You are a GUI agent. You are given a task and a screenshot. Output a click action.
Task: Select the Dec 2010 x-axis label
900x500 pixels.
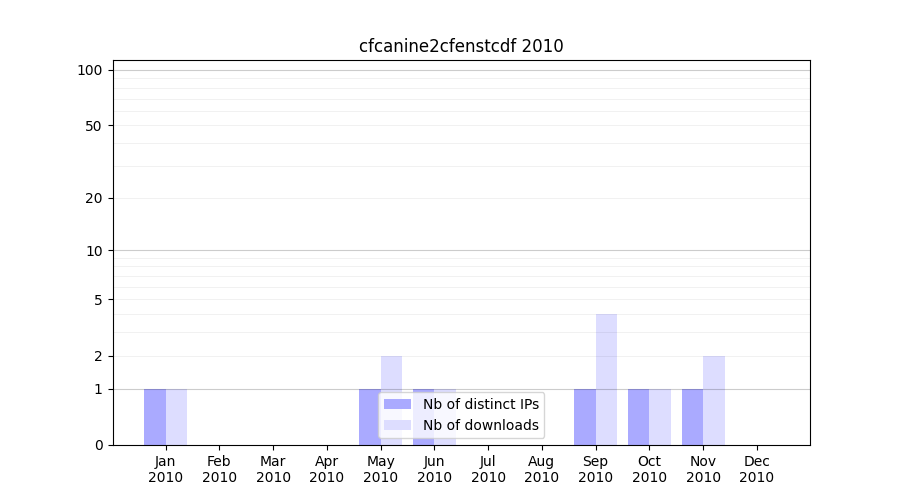pyautogui.click(x=756, y=469)
